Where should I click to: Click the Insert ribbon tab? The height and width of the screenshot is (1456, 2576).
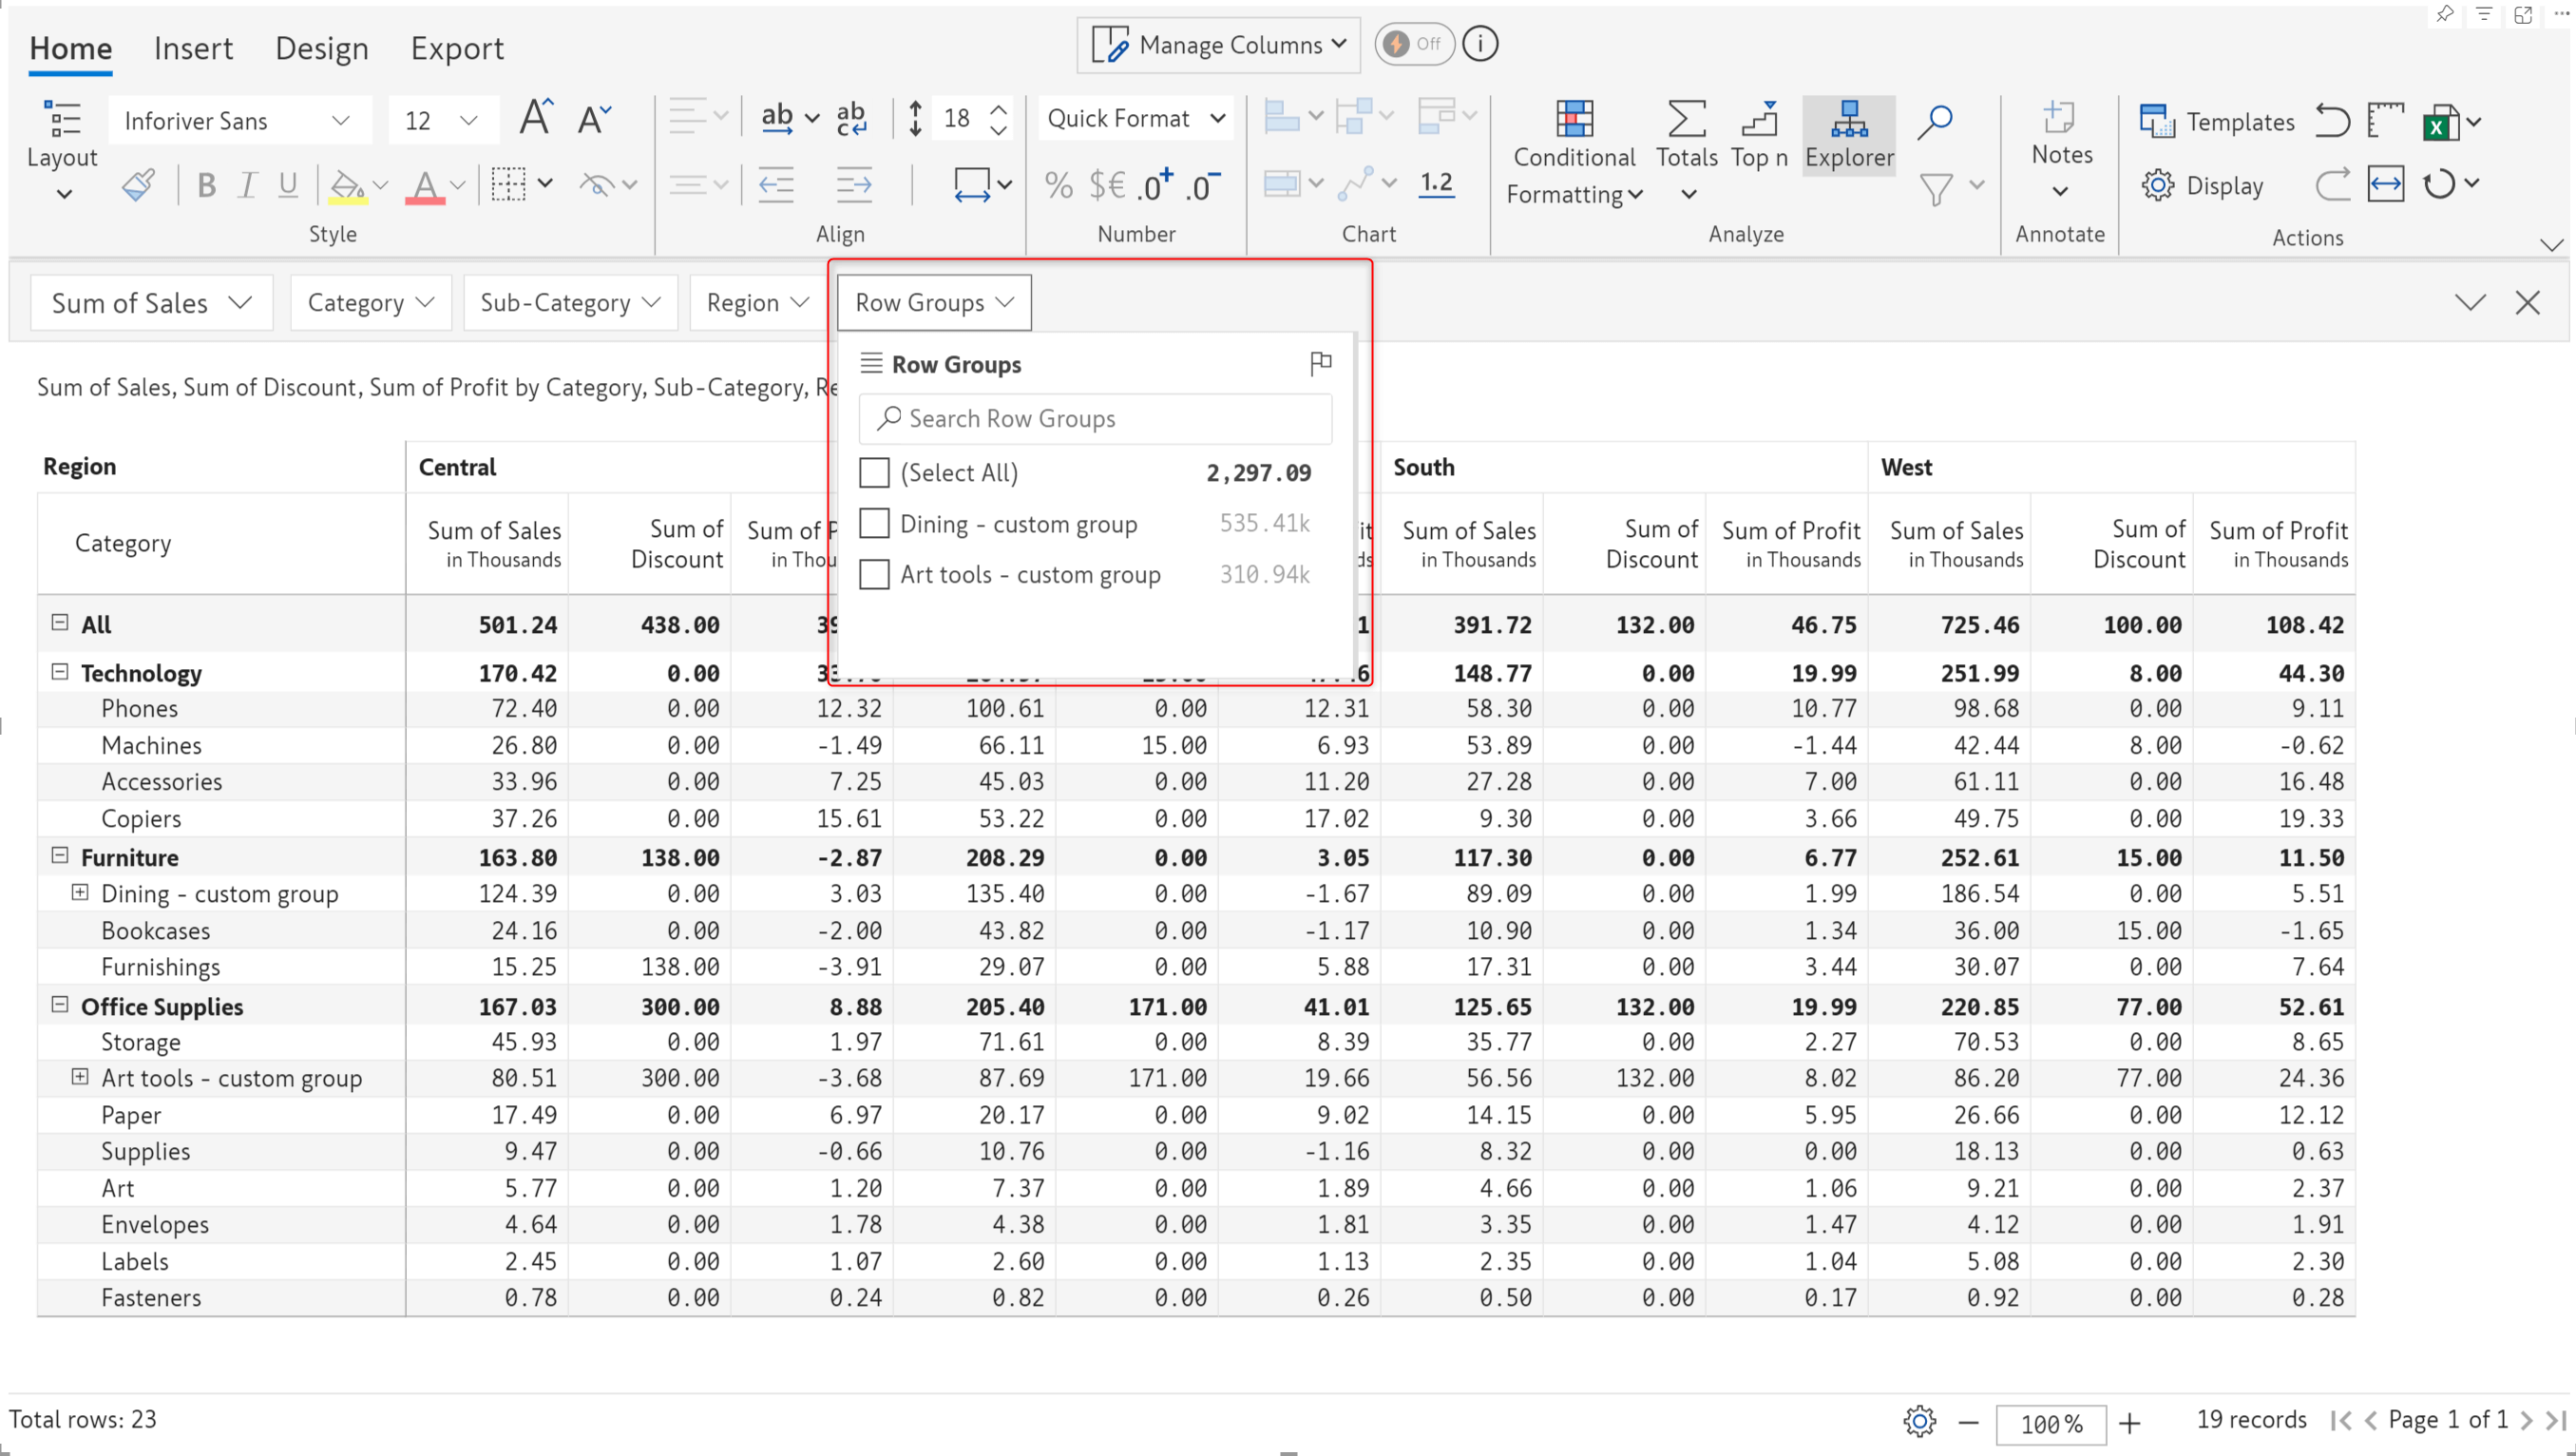click(193, 48)
